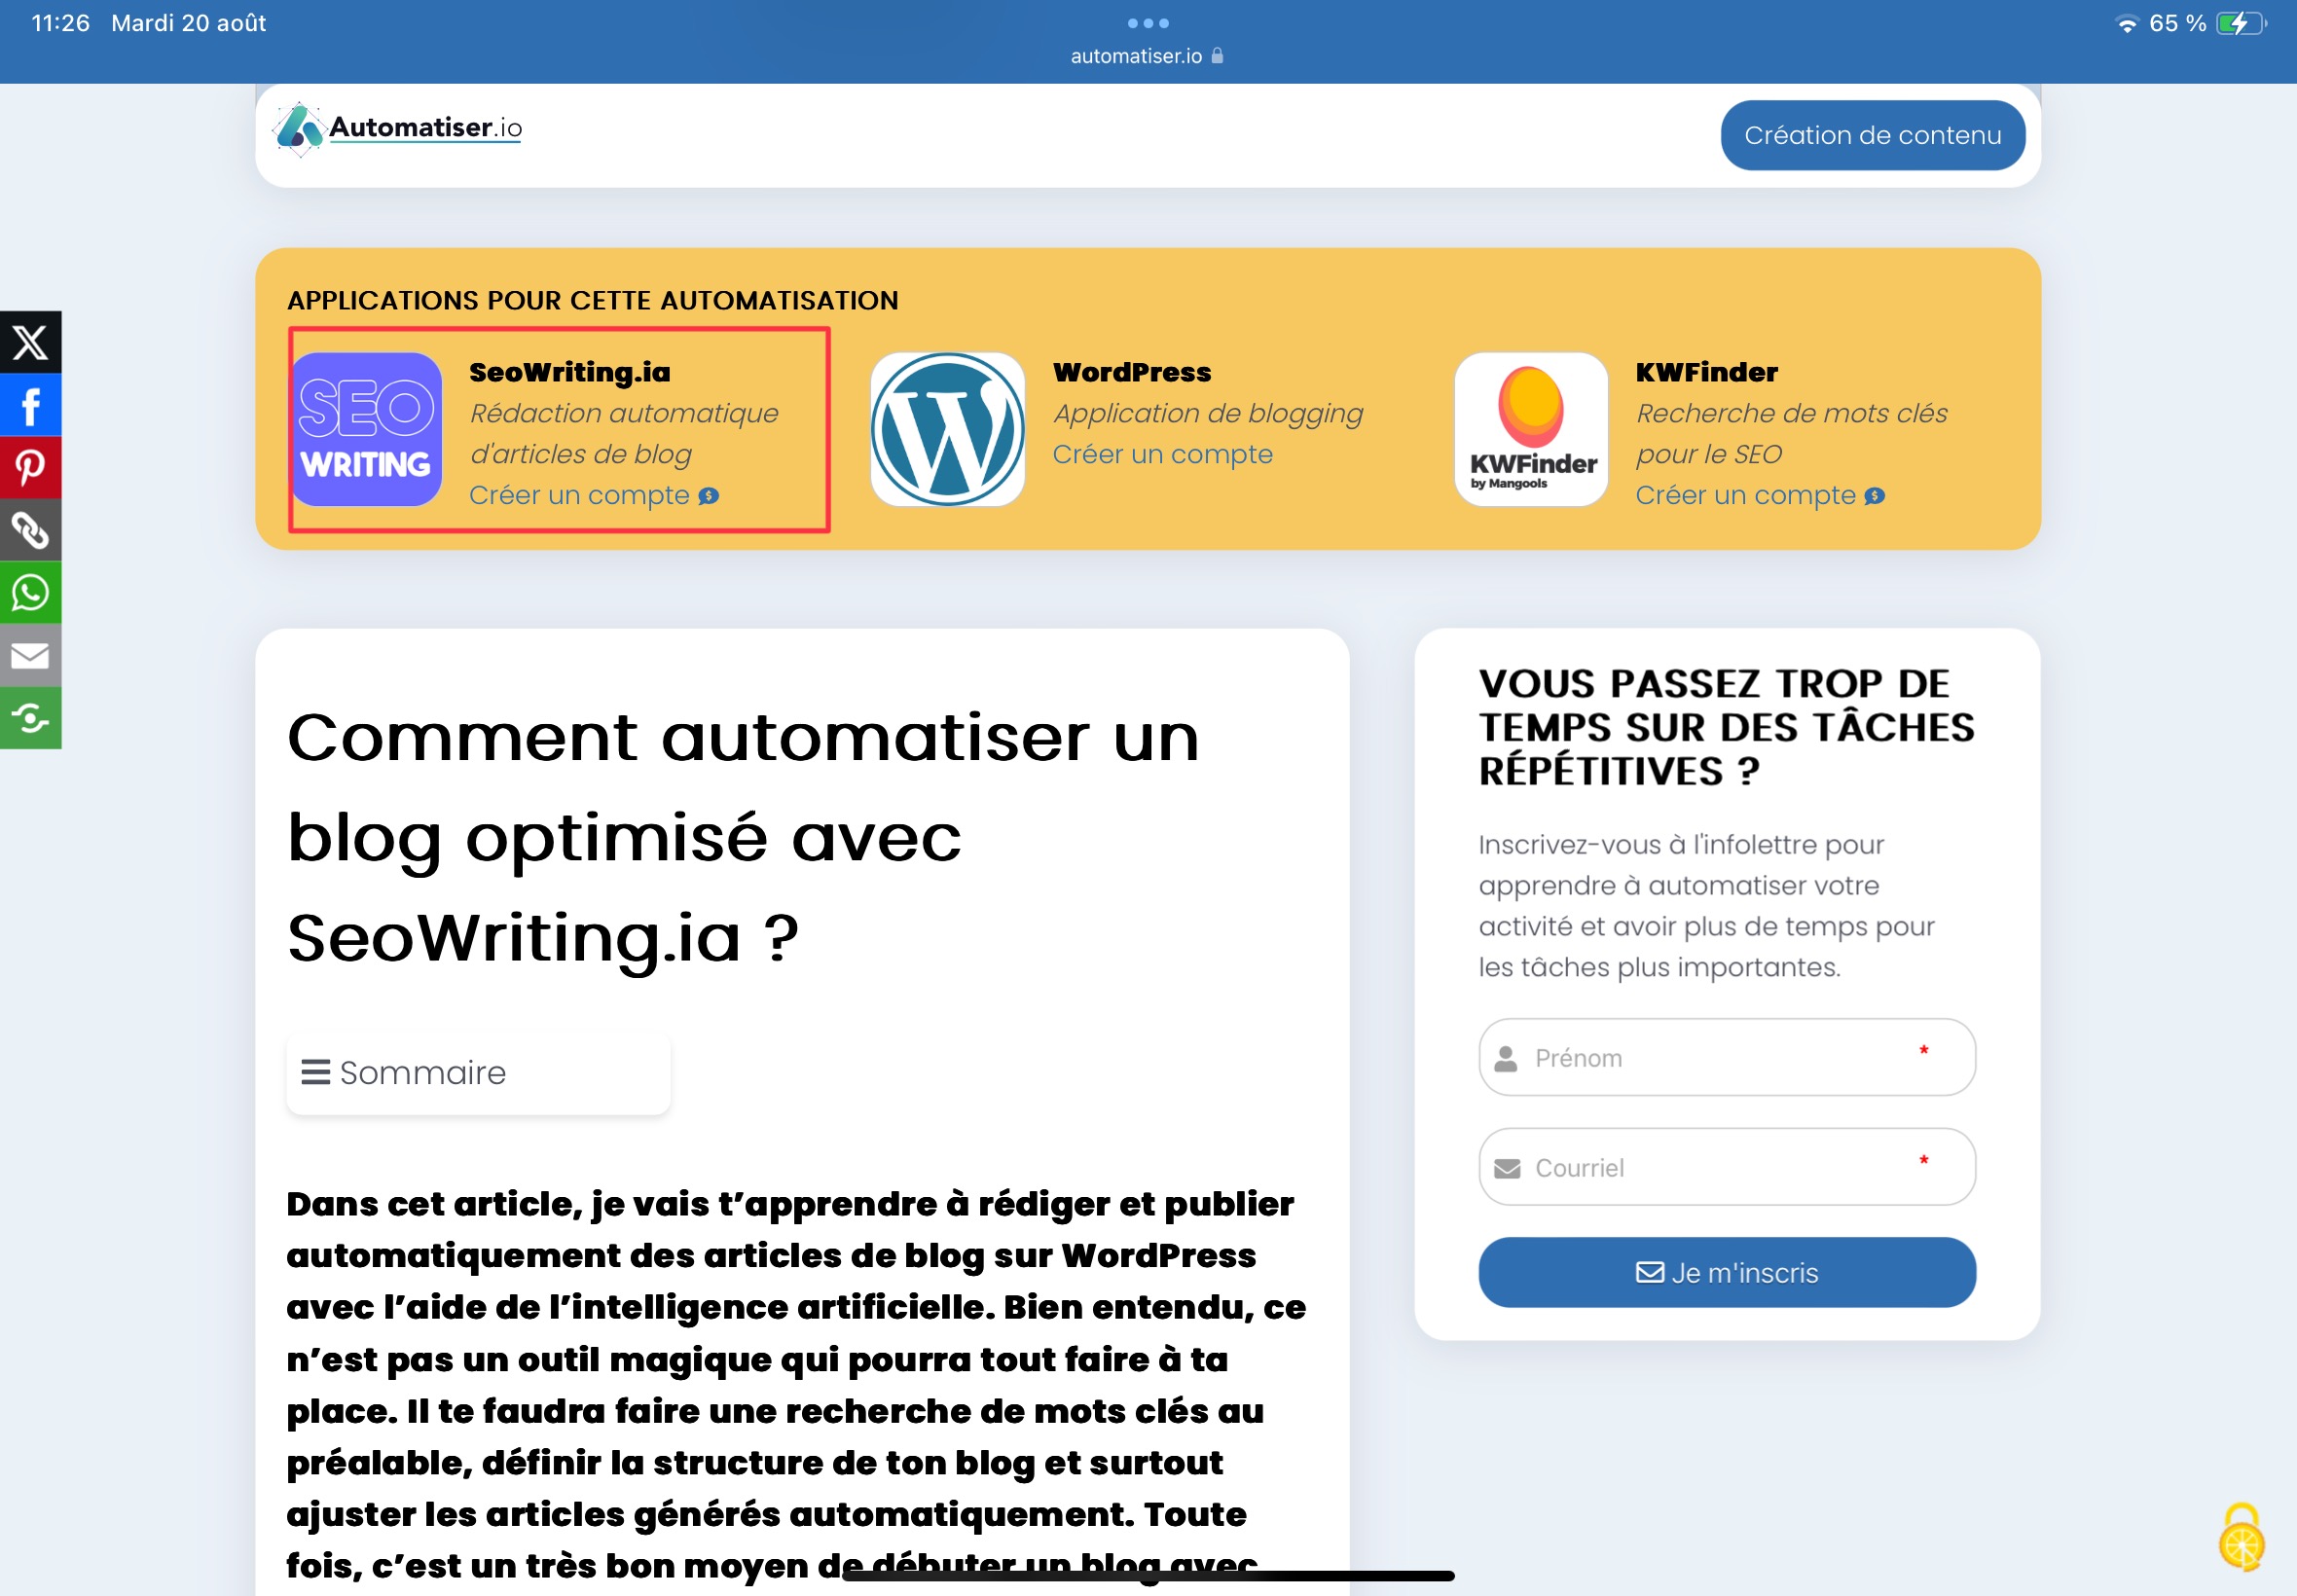This screenshot has height=1596, width=2297.
Task: Open the KWFinder app logo
Action: coord(1531,429)
